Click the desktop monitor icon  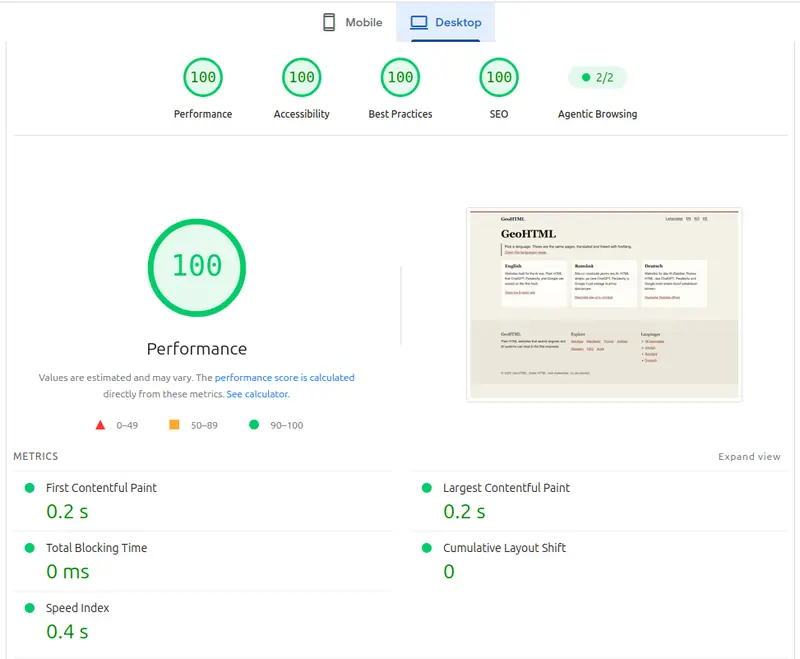click(419, 22)
